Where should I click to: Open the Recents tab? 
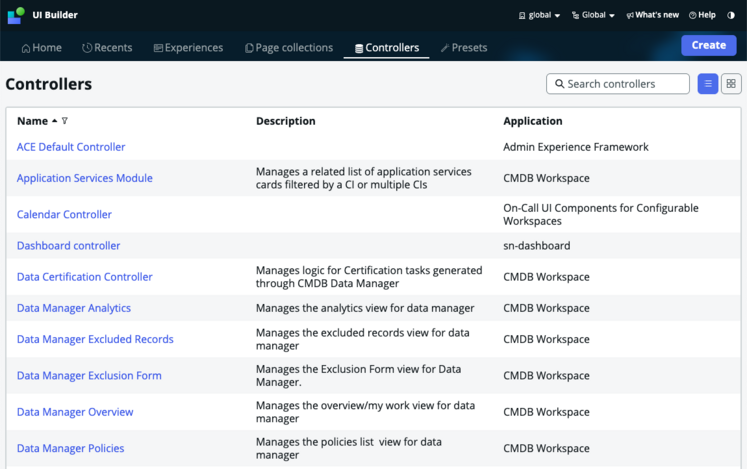tap(107, 48)
